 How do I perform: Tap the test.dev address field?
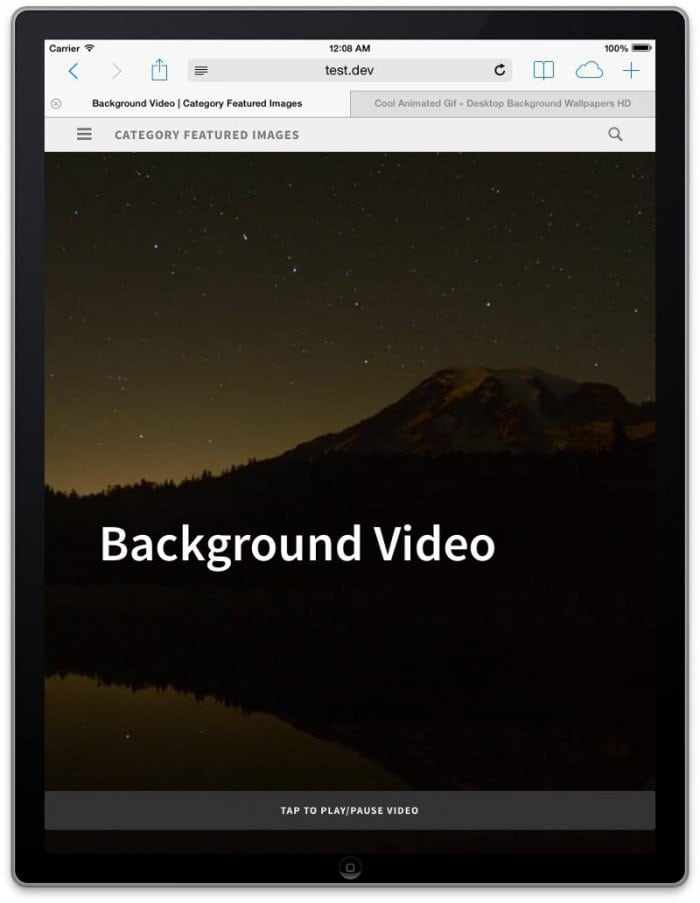point(349,70)
